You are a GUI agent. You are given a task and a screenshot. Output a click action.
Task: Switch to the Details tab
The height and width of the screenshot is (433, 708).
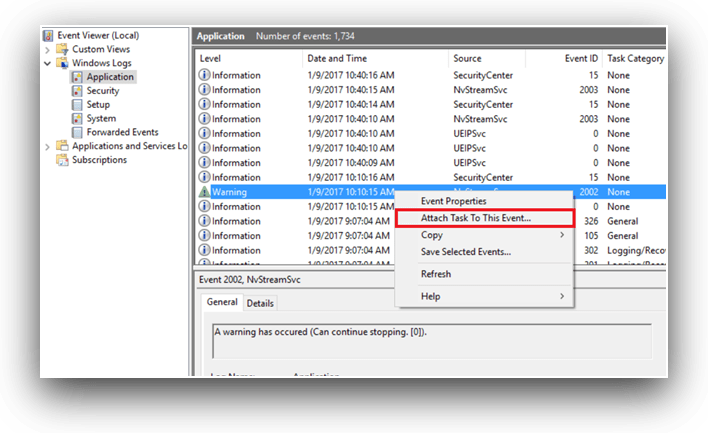(260, 303)
